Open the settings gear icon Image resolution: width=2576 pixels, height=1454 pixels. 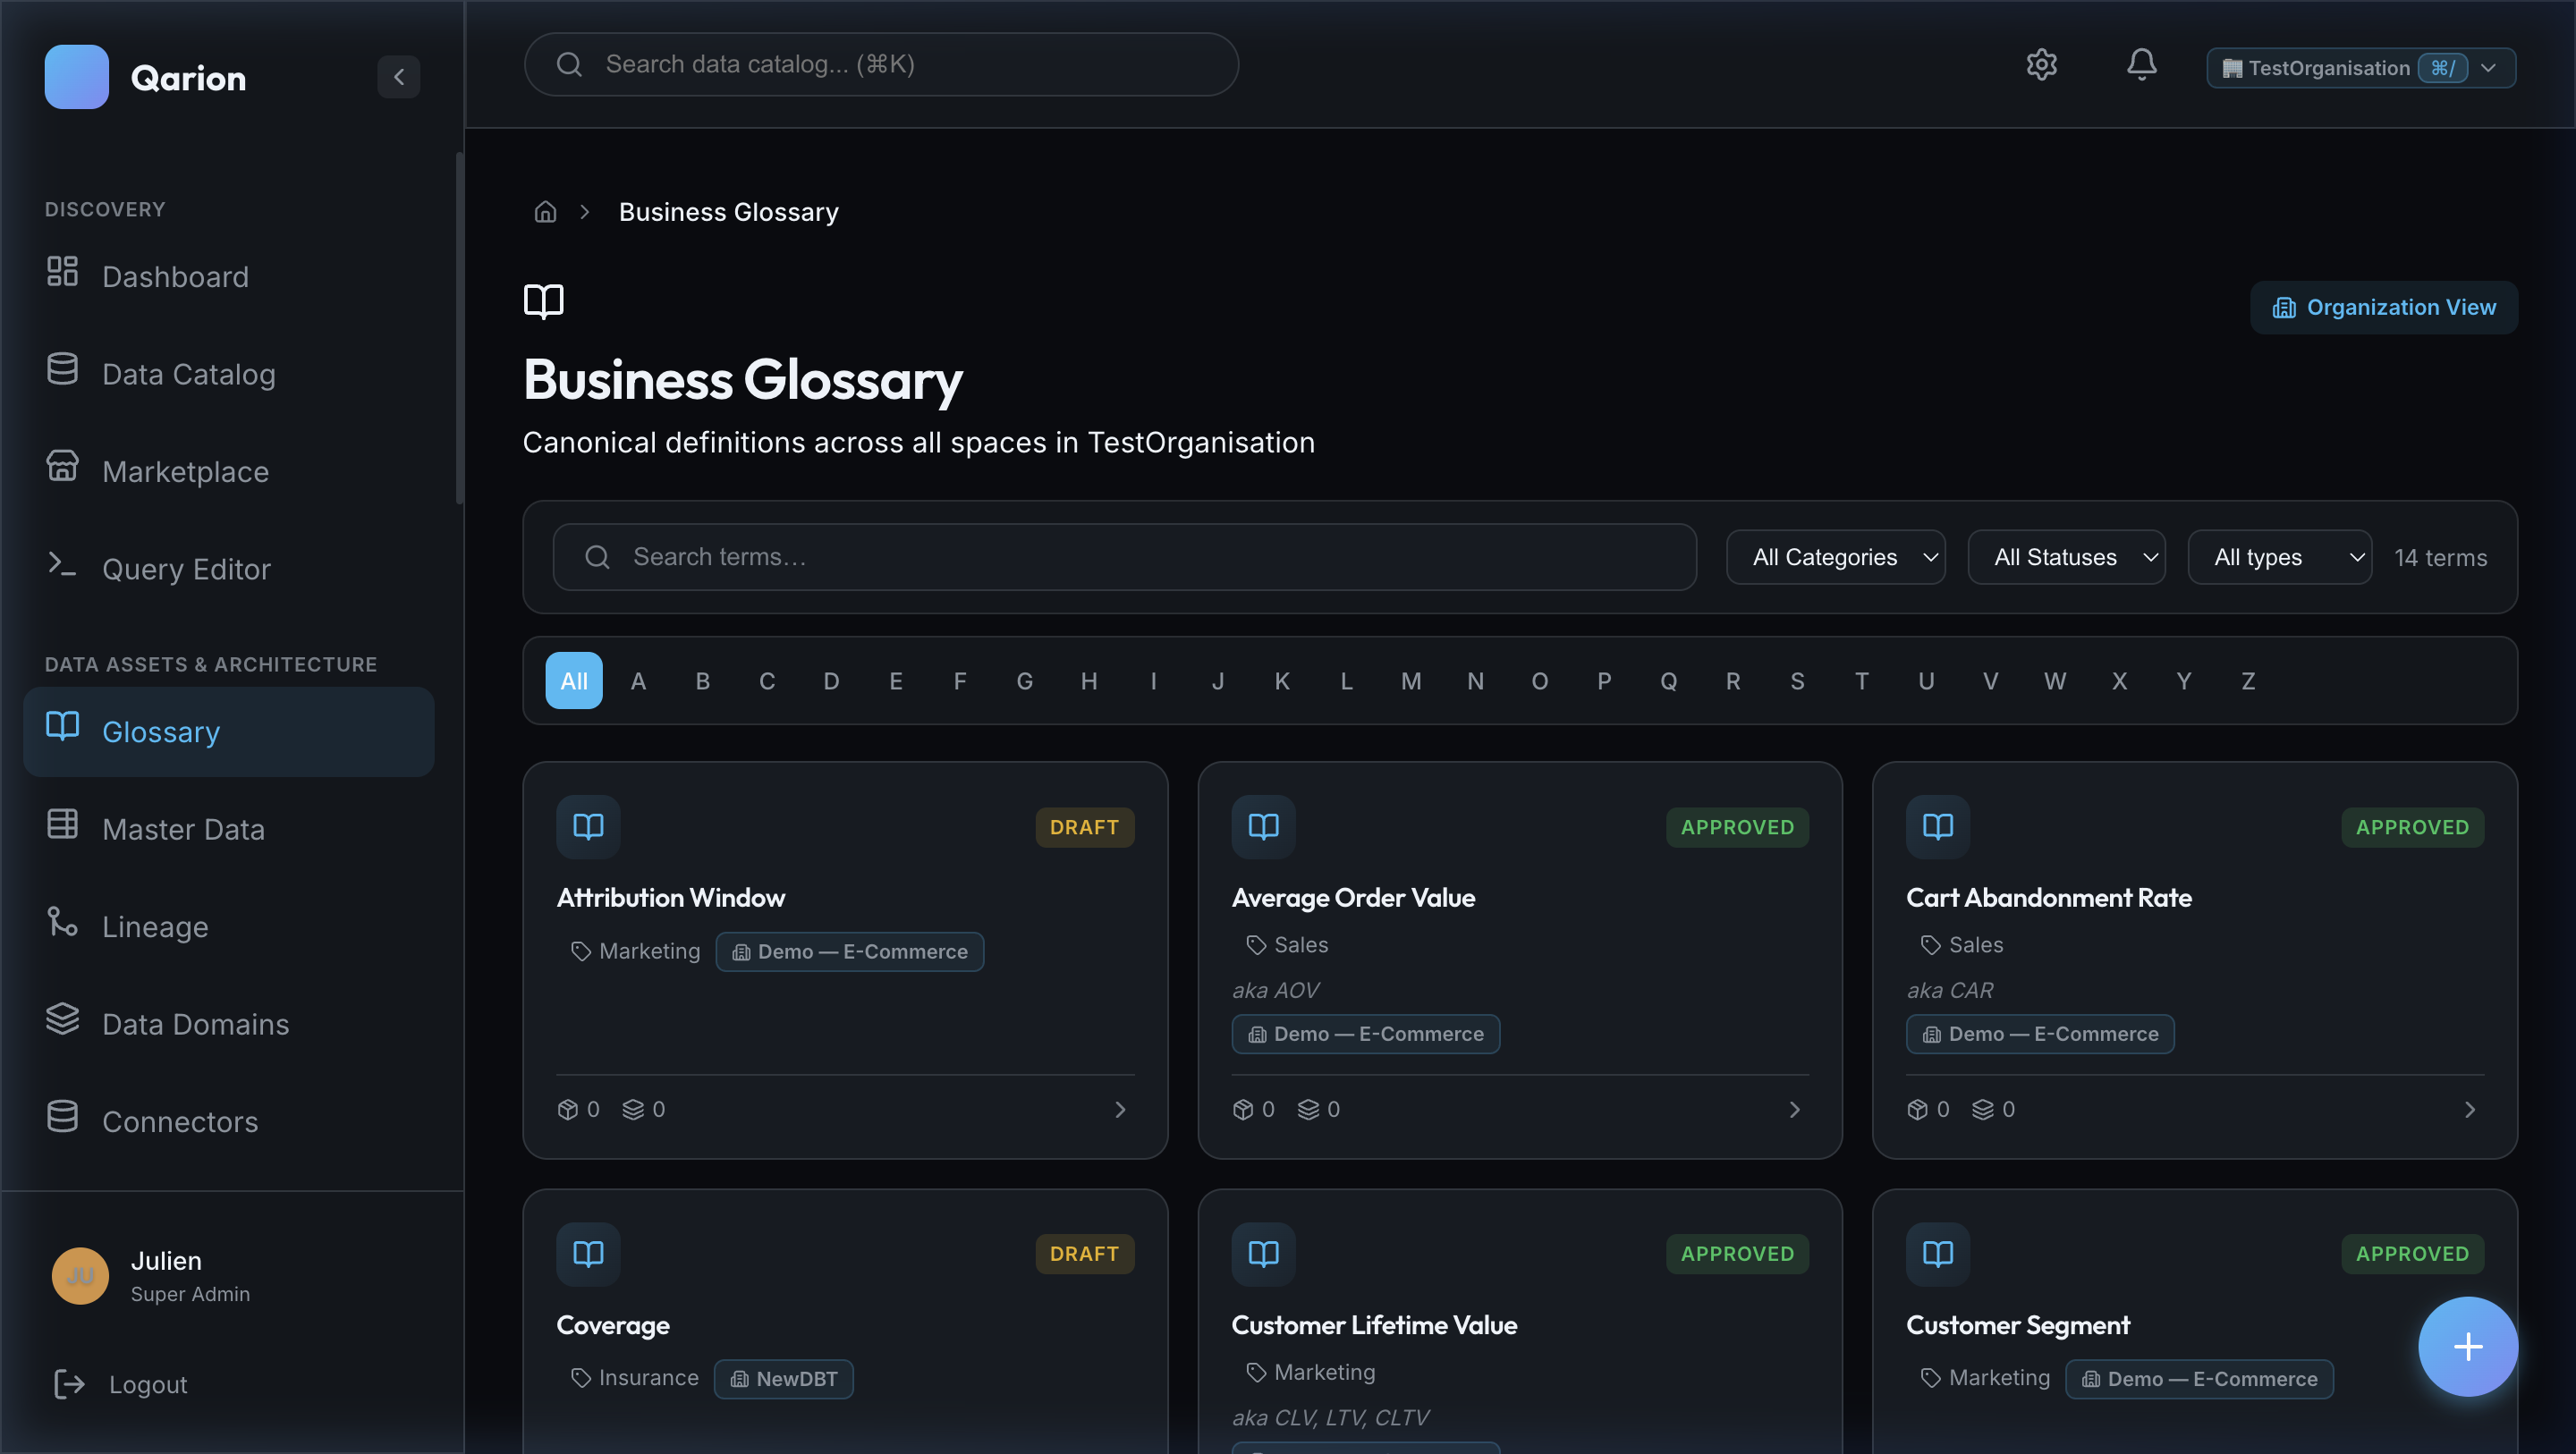click(x=2042, y=64)
